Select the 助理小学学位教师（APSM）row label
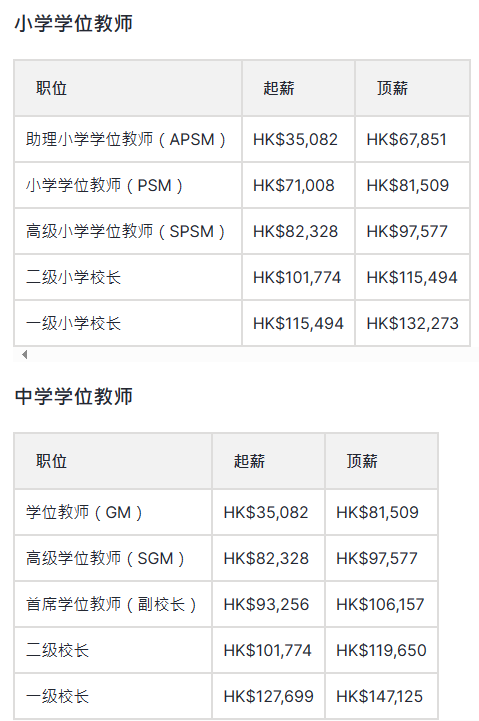The height and width of the screenshot is (721, 479). (128, 139)
